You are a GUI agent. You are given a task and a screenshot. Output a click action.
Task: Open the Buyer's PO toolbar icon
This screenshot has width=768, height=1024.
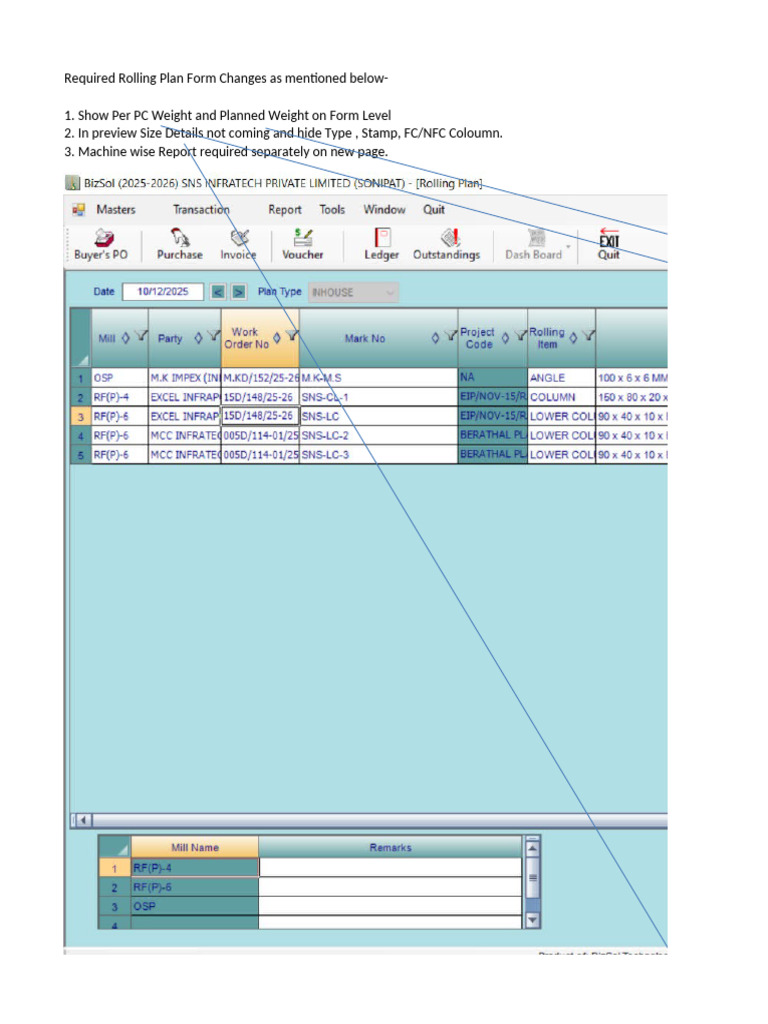101,244
